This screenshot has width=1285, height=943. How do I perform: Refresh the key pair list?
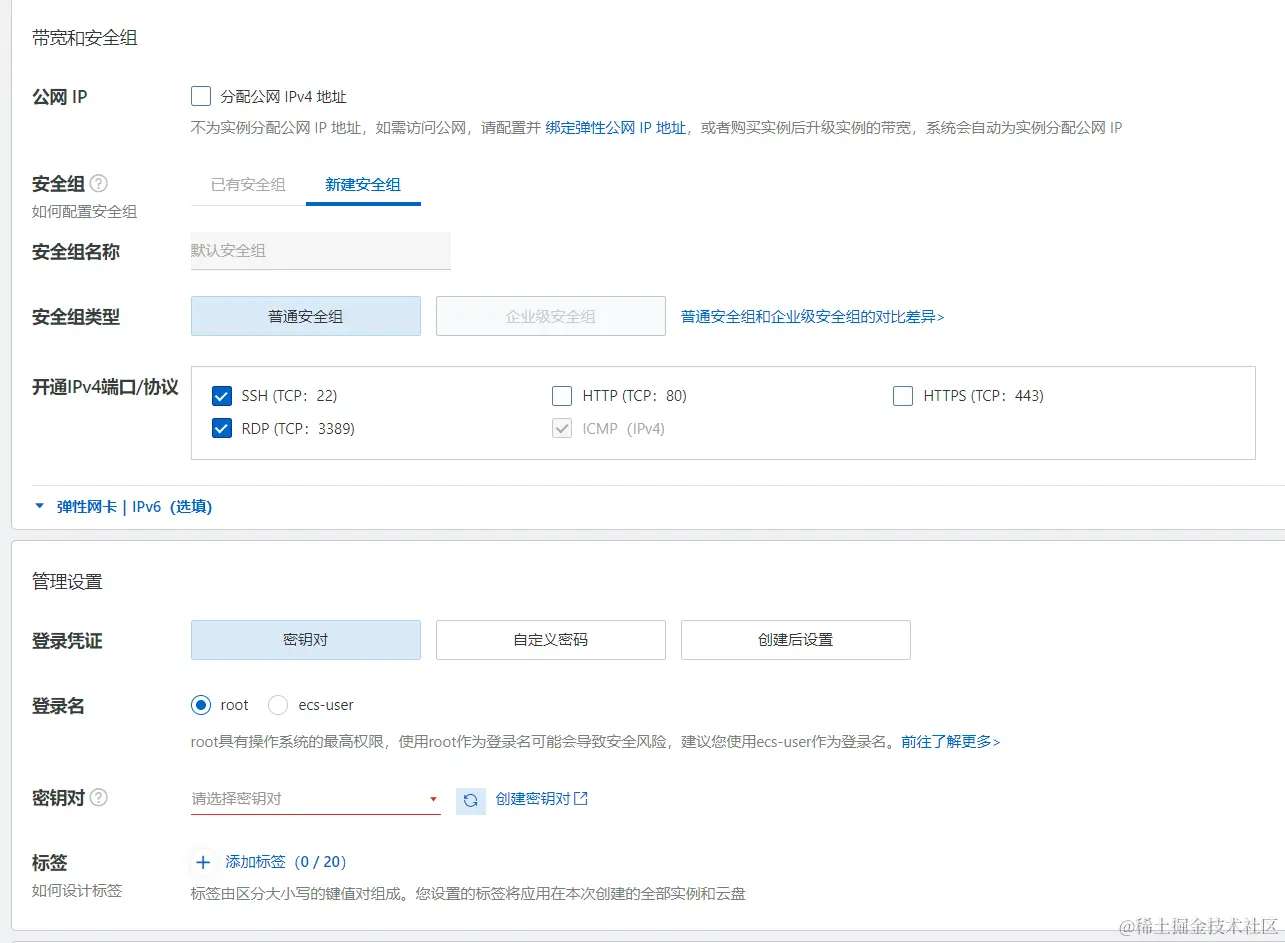pyautogui.click(x=470, y=799)
